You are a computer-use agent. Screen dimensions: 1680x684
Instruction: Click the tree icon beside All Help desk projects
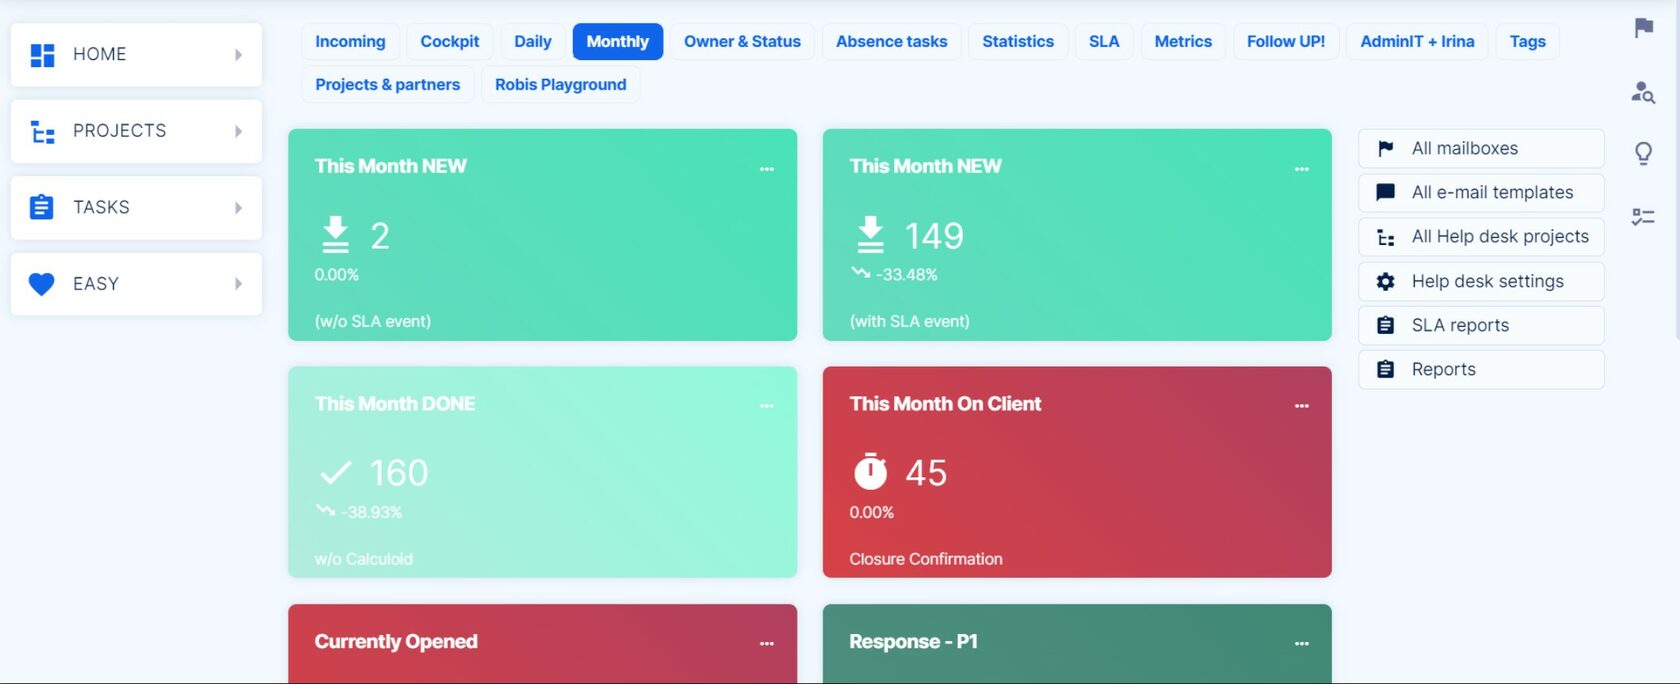pos(1385,237)
